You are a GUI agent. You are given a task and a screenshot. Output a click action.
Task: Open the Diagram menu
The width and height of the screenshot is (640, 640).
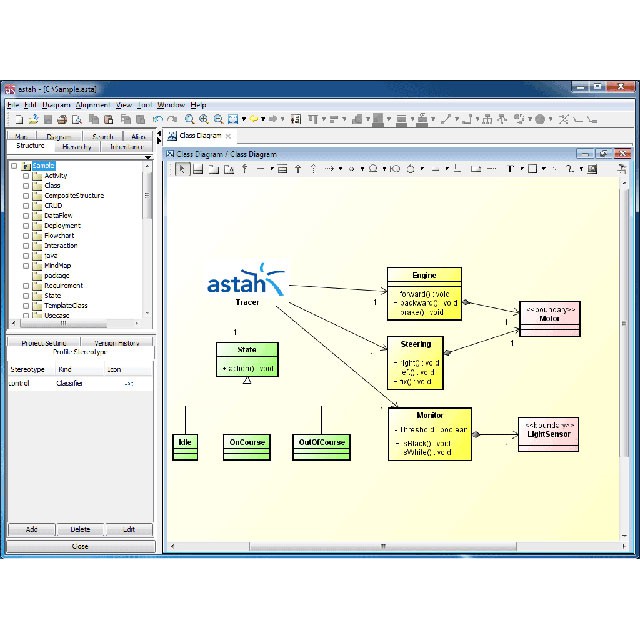pos(56,104)
